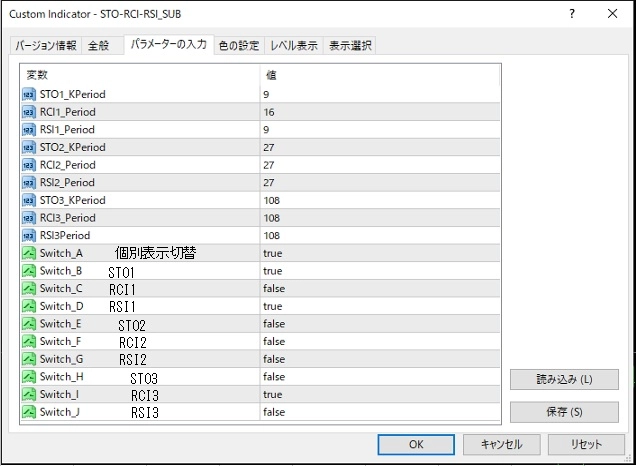Viewport: 636px width, 466px height.
Task: Select the RCI2_Period value 27
Action: tap(380, 165)
